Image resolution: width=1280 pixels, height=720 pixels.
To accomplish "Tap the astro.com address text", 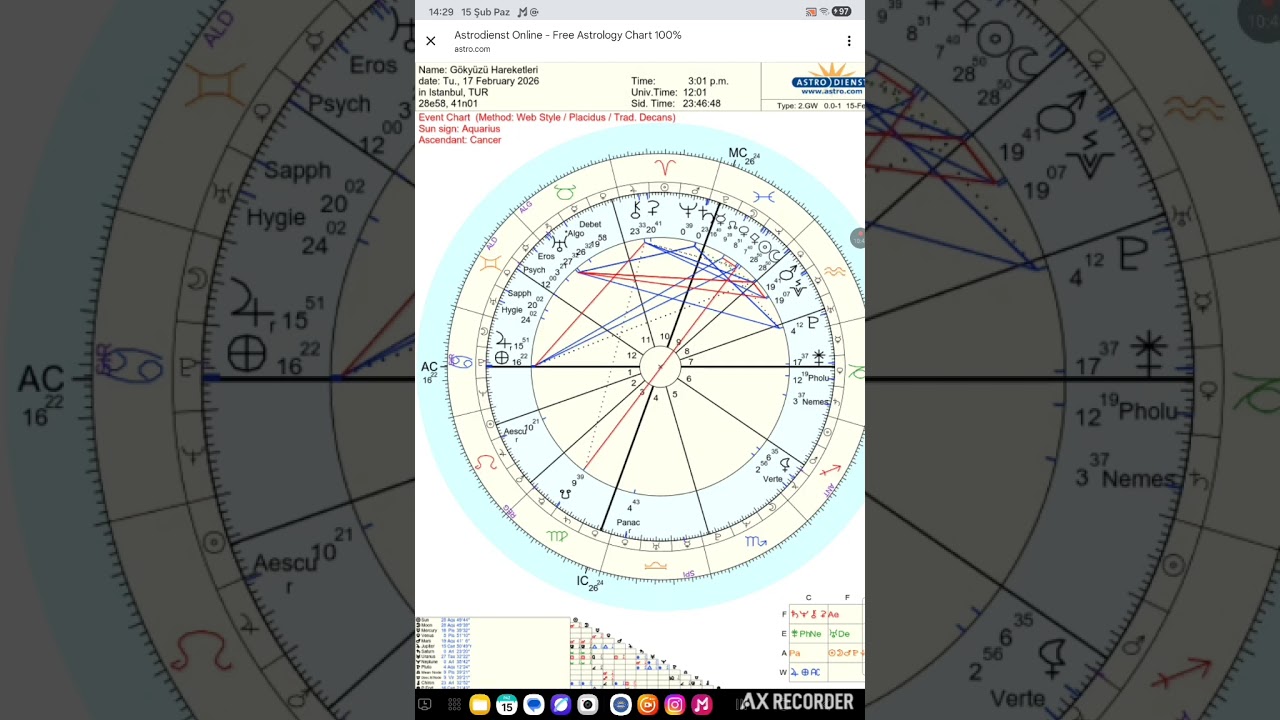I will point(472,49).
